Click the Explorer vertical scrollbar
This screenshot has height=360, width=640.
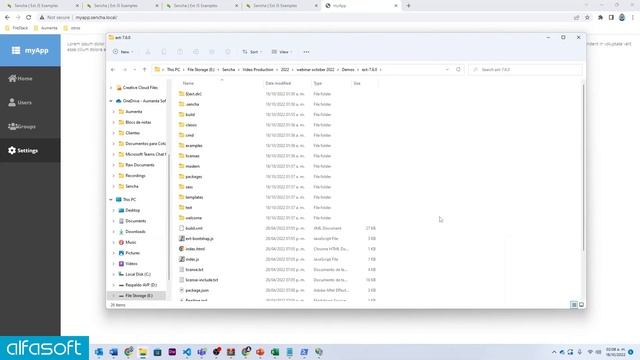pyautogui.click(x=583, y=167)
